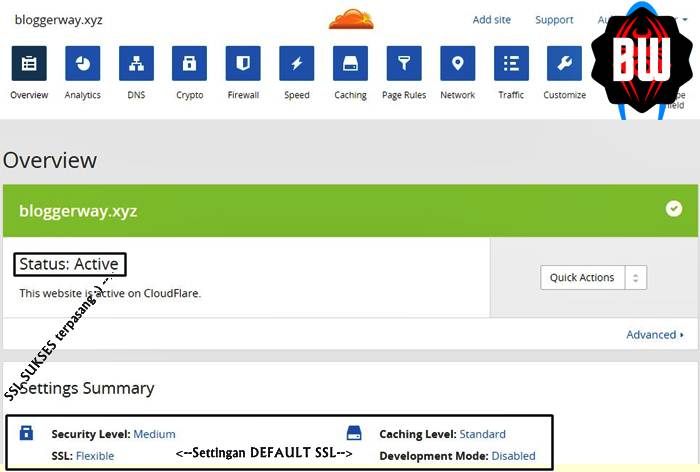Expand the Advanced link
This screenshot has width=700, height=472.
pos(654,334)
